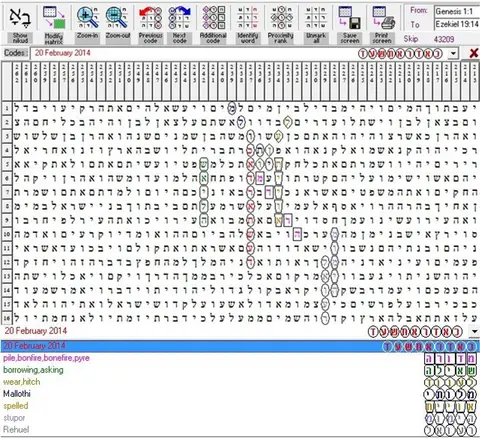480x438 pixels.
Task: Click row header 16 of the matrix
Action: coord(7,318)
